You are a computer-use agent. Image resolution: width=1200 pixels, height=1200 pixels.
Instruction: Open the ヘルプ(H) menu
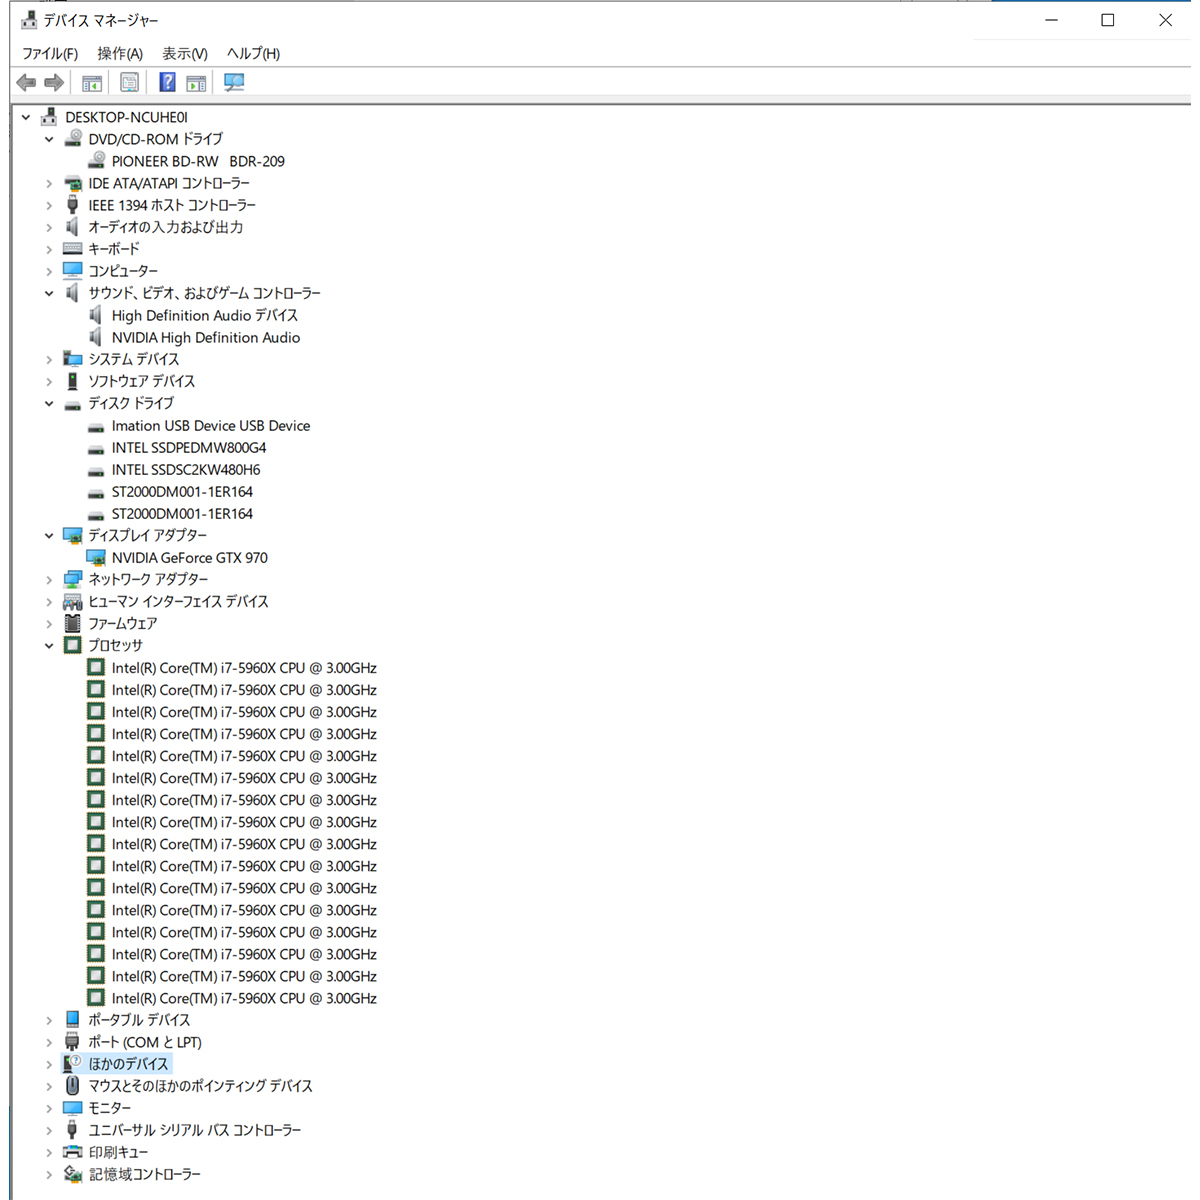click(253, 53)
